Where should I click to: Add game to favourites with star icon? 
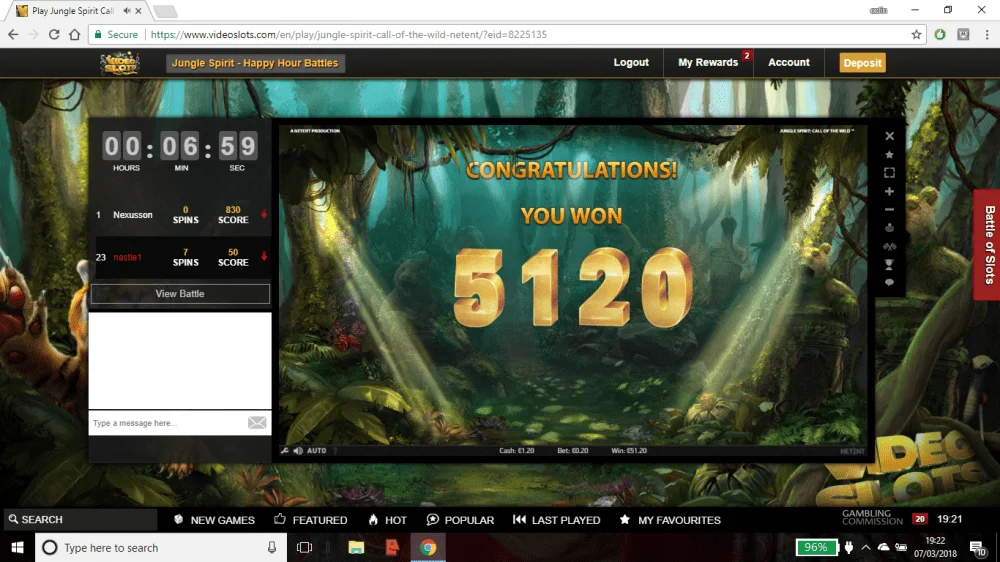889,154
